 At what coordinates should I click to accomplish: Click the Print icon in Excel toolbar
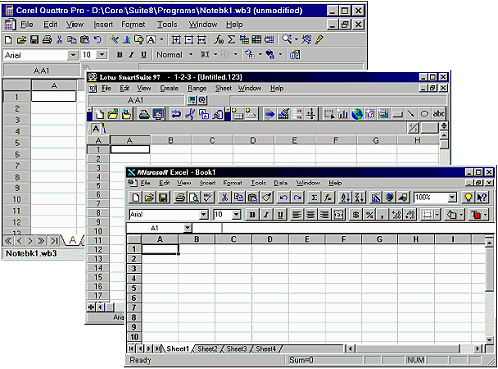[180, 198]
